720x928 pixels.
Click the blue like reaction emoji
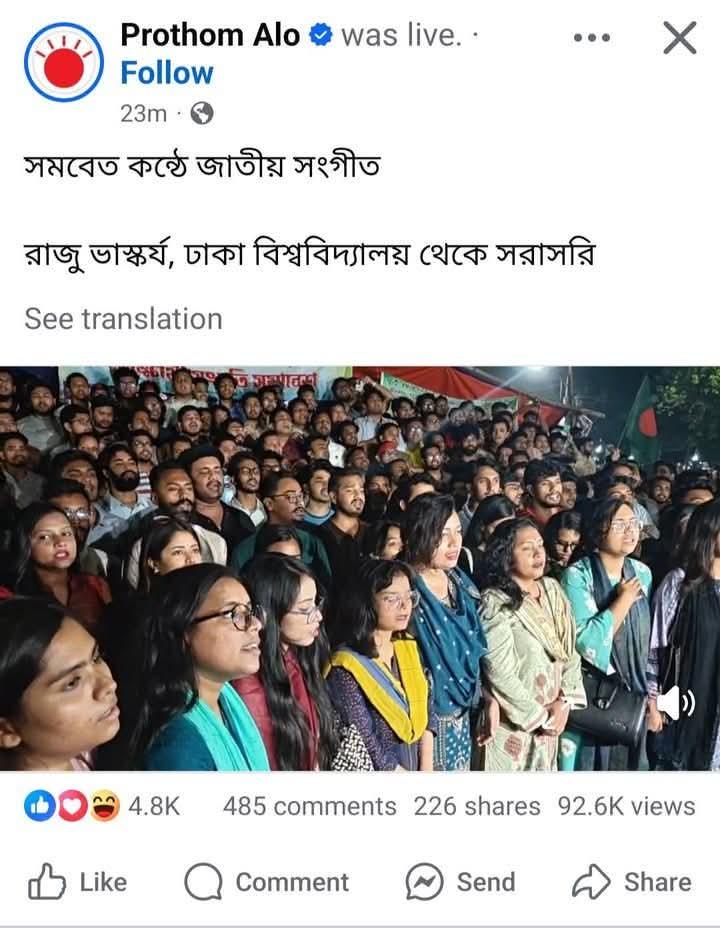coord(39,807)
